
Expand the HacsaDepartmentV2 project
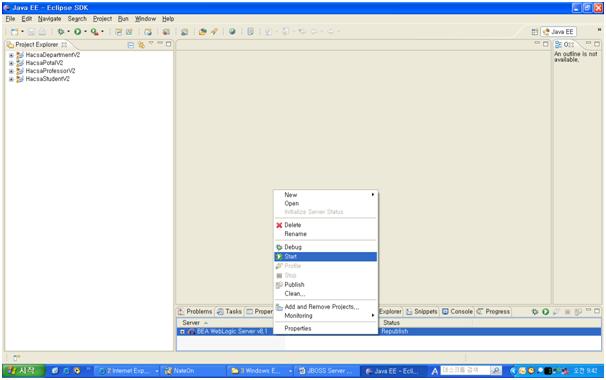11,55
